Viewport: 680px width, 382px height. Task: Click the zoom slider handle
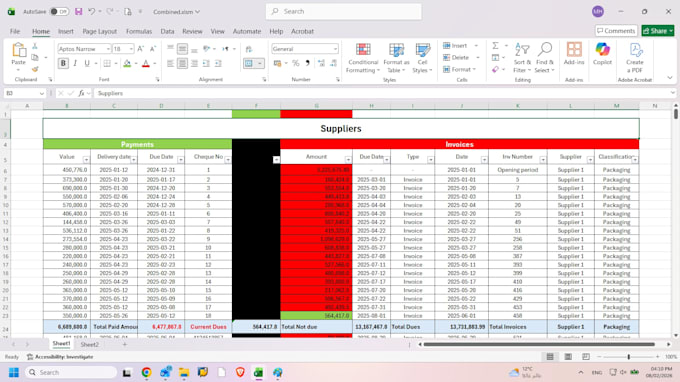628,356
